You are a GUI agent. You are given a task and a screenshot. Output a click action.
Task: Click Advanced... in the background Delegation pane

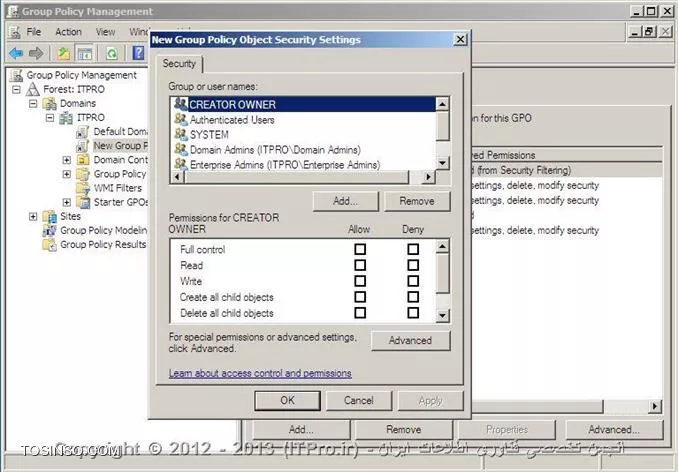pos(614,429)
